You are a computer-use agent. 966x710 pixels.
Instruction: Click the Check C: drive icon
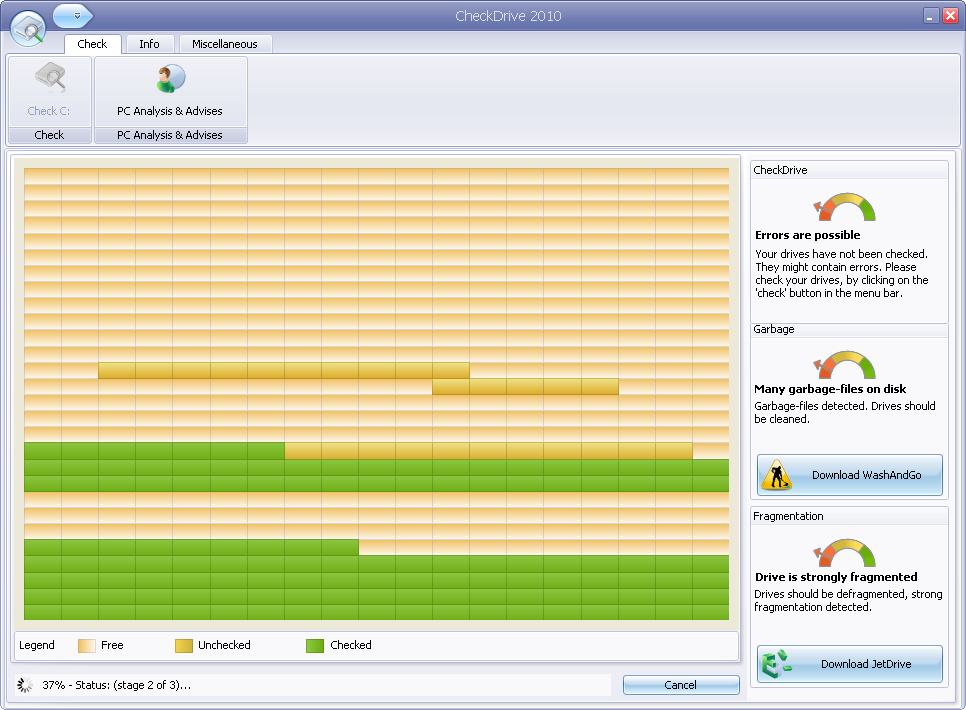(50, 79)
